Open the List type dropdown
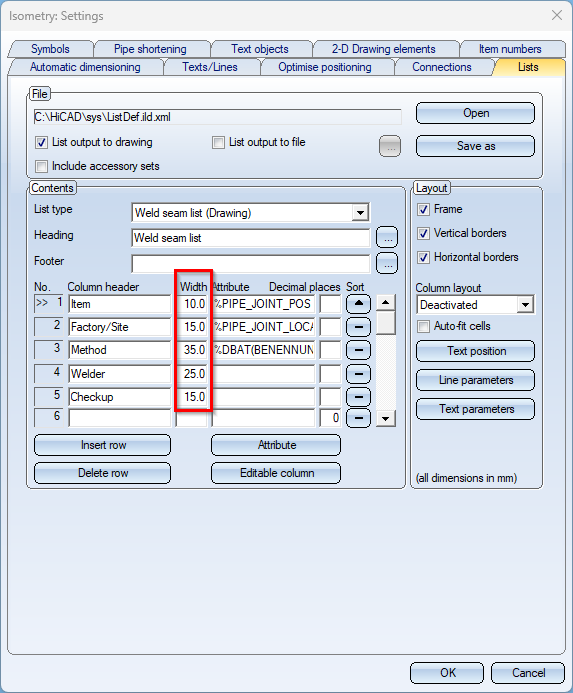 pyautogui.click(x=360, y=213)
